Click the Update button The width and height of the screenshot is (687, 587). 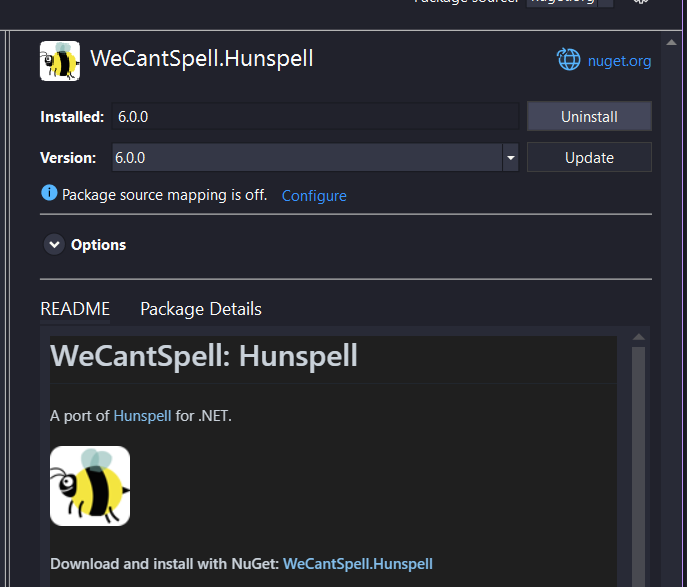point(589,158)
